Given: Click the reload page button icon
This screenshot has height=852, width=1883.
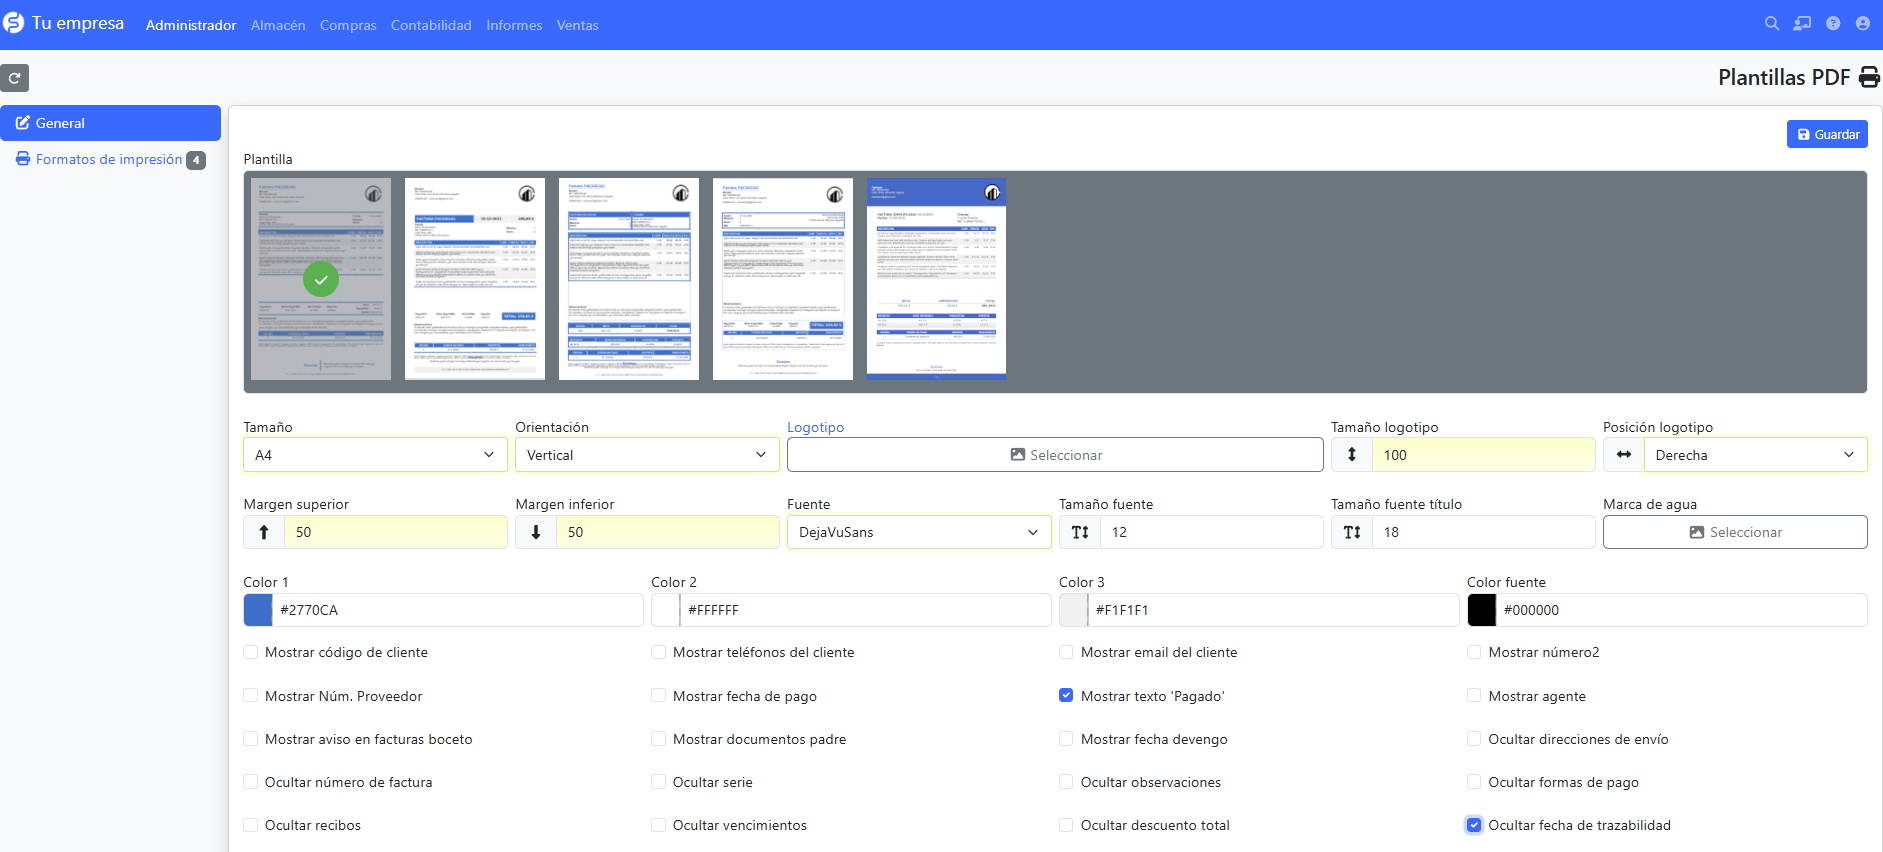Looking at the screenshot, I should (15, 78).
